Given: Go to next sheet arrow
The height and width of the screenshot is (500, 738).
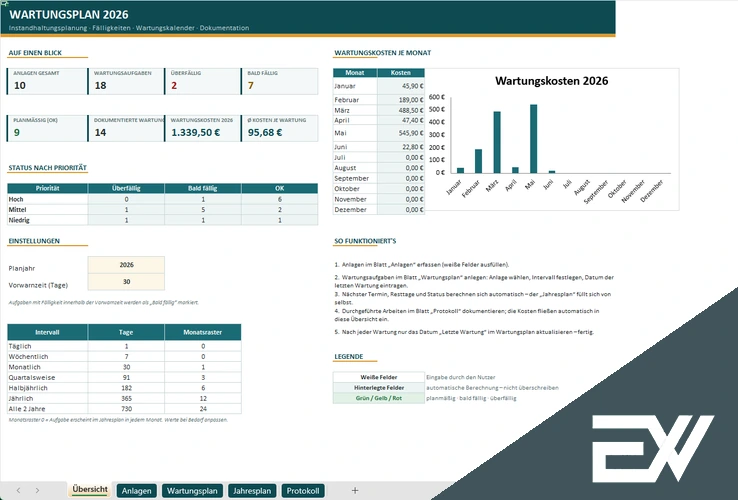Looking at the screenshot, I should [37, 491].
